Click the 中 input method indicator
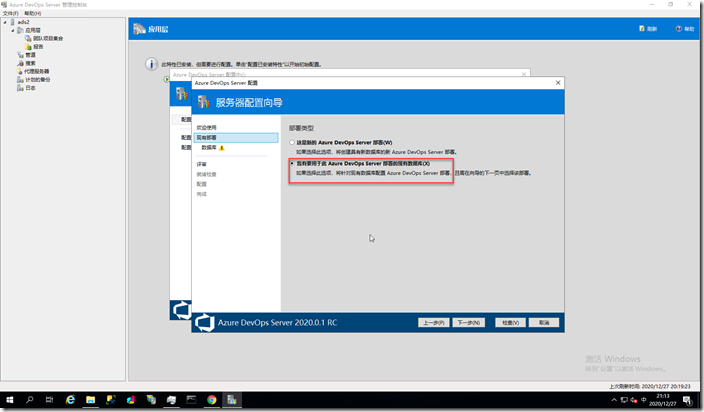The height and width of the screenshot is (412, 704). click(x=644, y=400)
